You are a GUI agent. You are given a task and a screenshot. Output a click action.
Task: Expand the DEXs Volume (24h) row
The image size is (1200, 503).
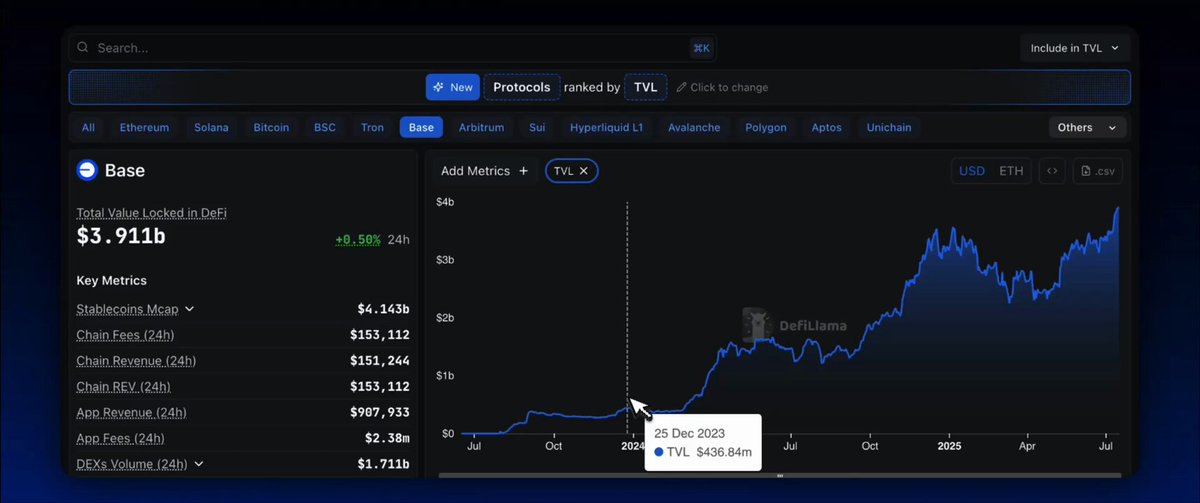[x=198, y=464]
